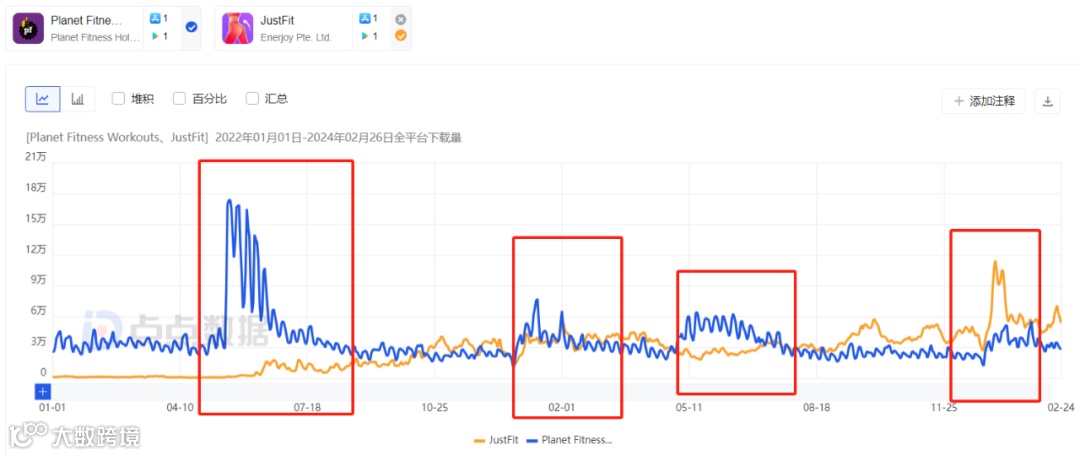
Task: Click the blue plus button below chart
Action: point(43,392)
